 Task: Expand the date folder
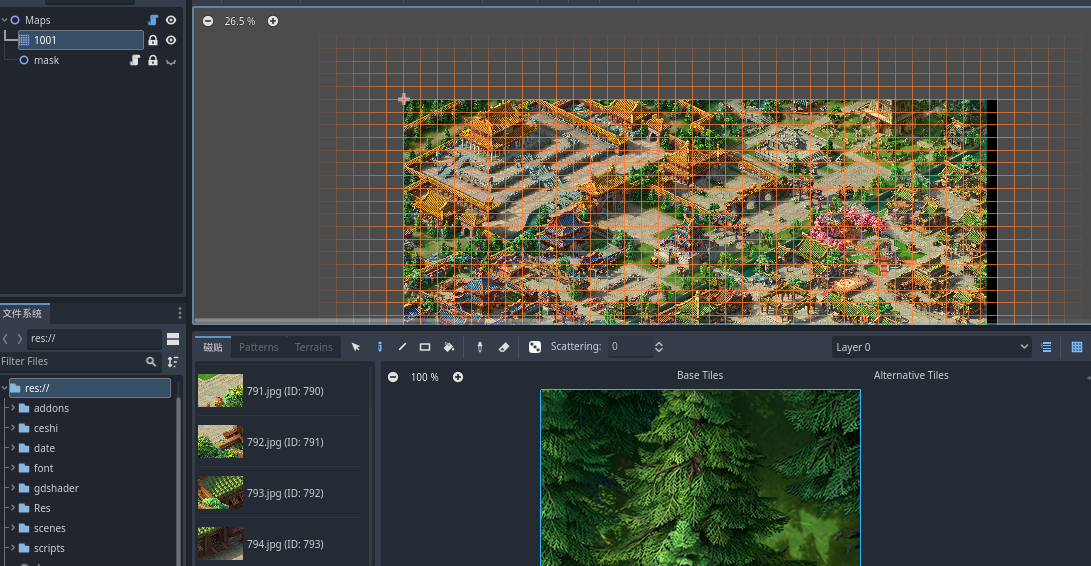click(x=13, y=448)
